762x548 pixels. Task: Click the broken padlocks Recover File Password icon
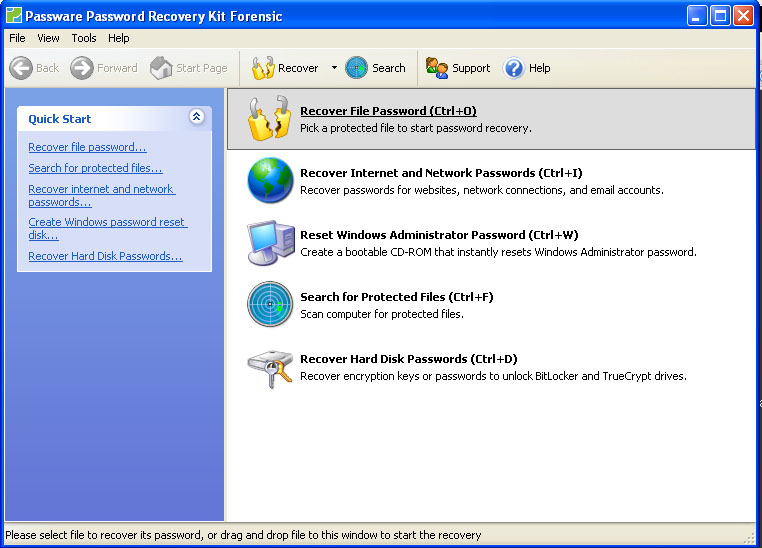[270, 119]
